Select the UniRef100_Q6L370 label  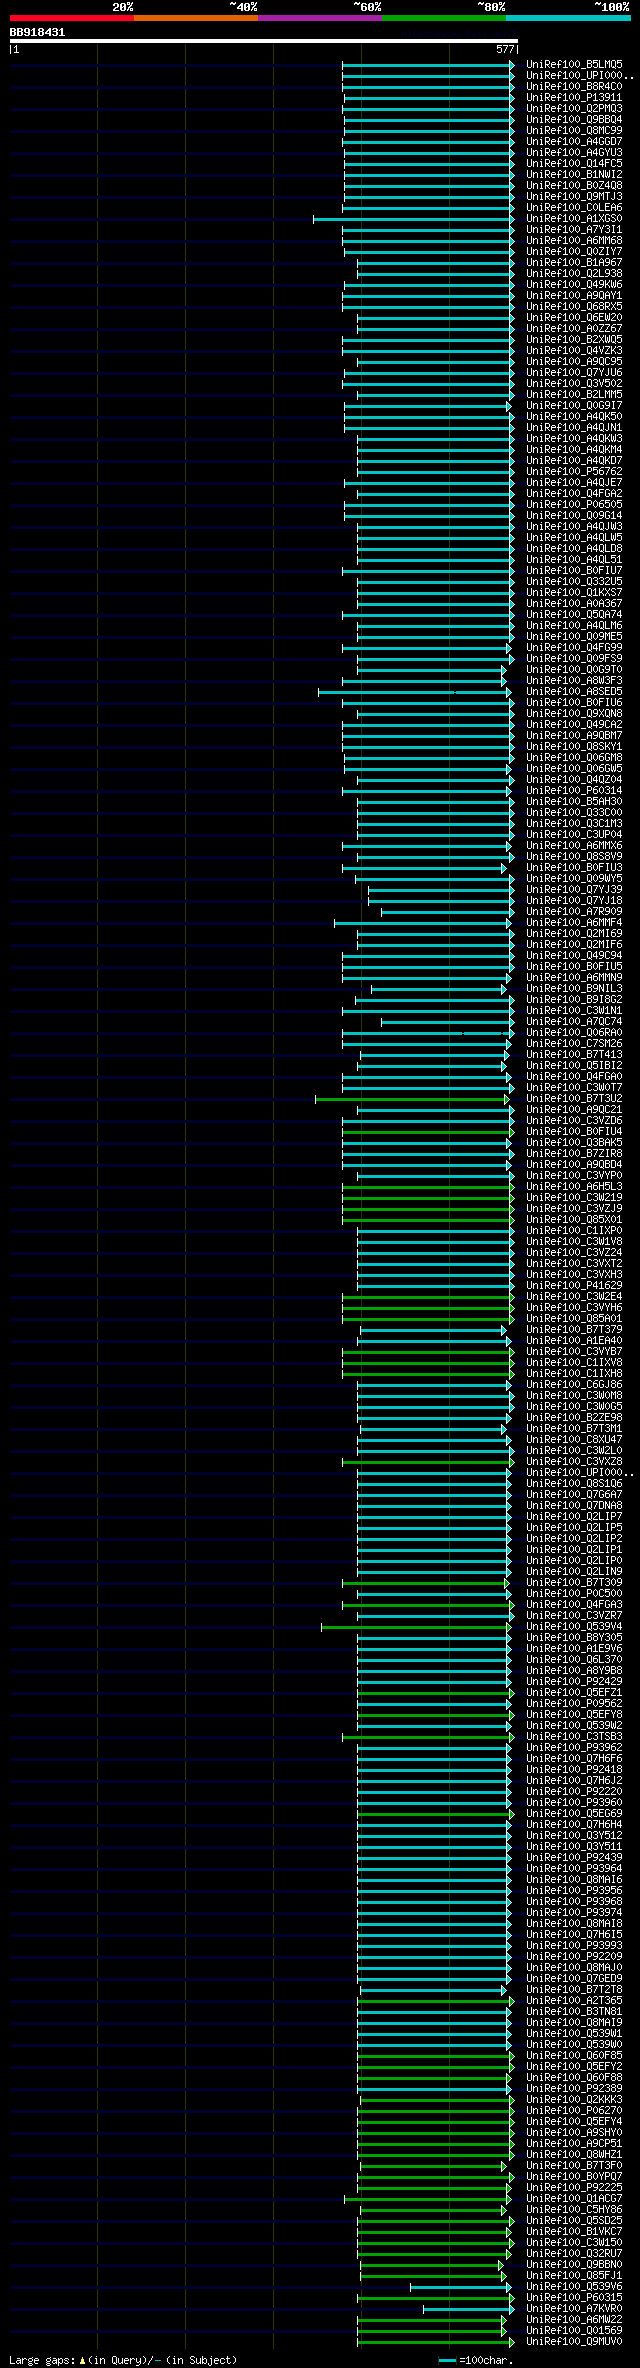pos(574,1659)
